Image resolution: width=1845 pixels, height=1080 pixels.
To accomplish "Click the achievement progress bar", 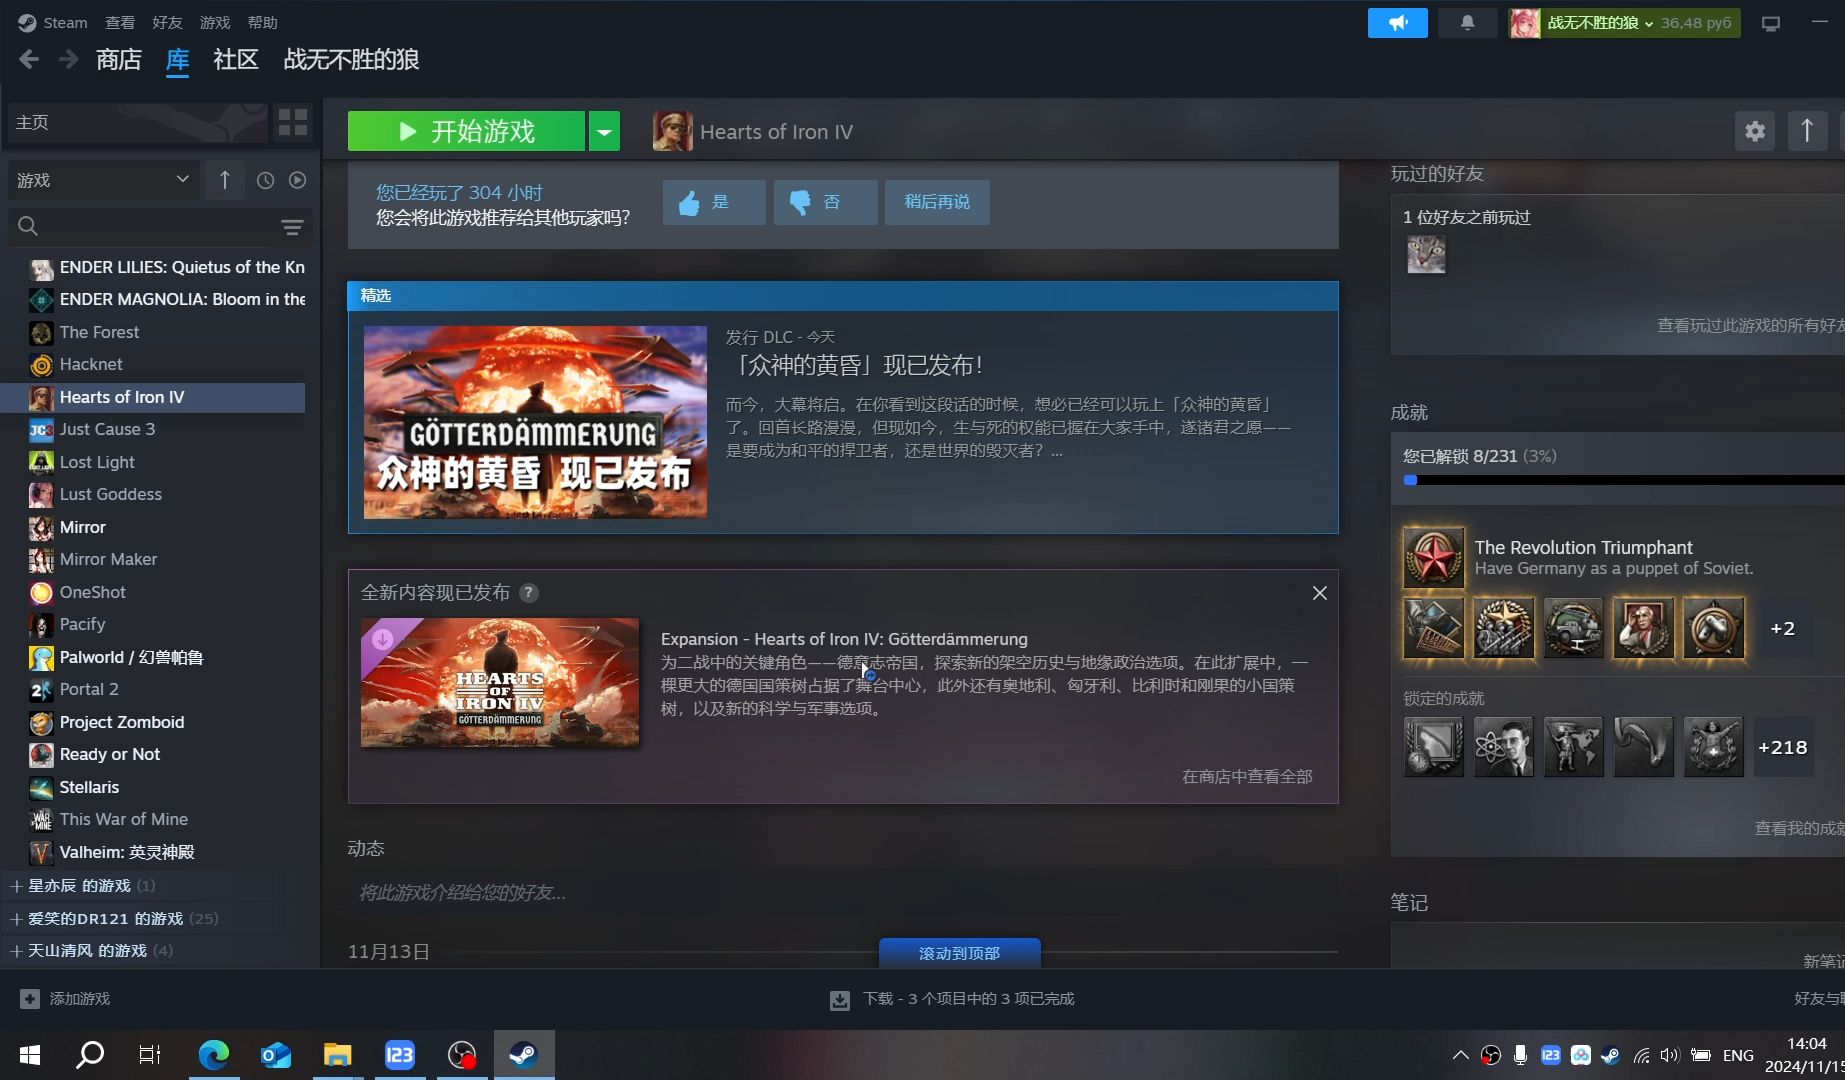I will tap(1624, 481).
